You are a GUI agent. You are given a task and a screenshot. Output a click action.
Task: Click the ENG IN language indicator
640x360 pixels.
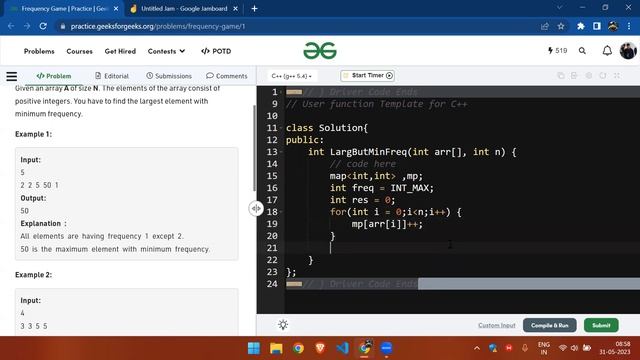[x=543, y=348]
